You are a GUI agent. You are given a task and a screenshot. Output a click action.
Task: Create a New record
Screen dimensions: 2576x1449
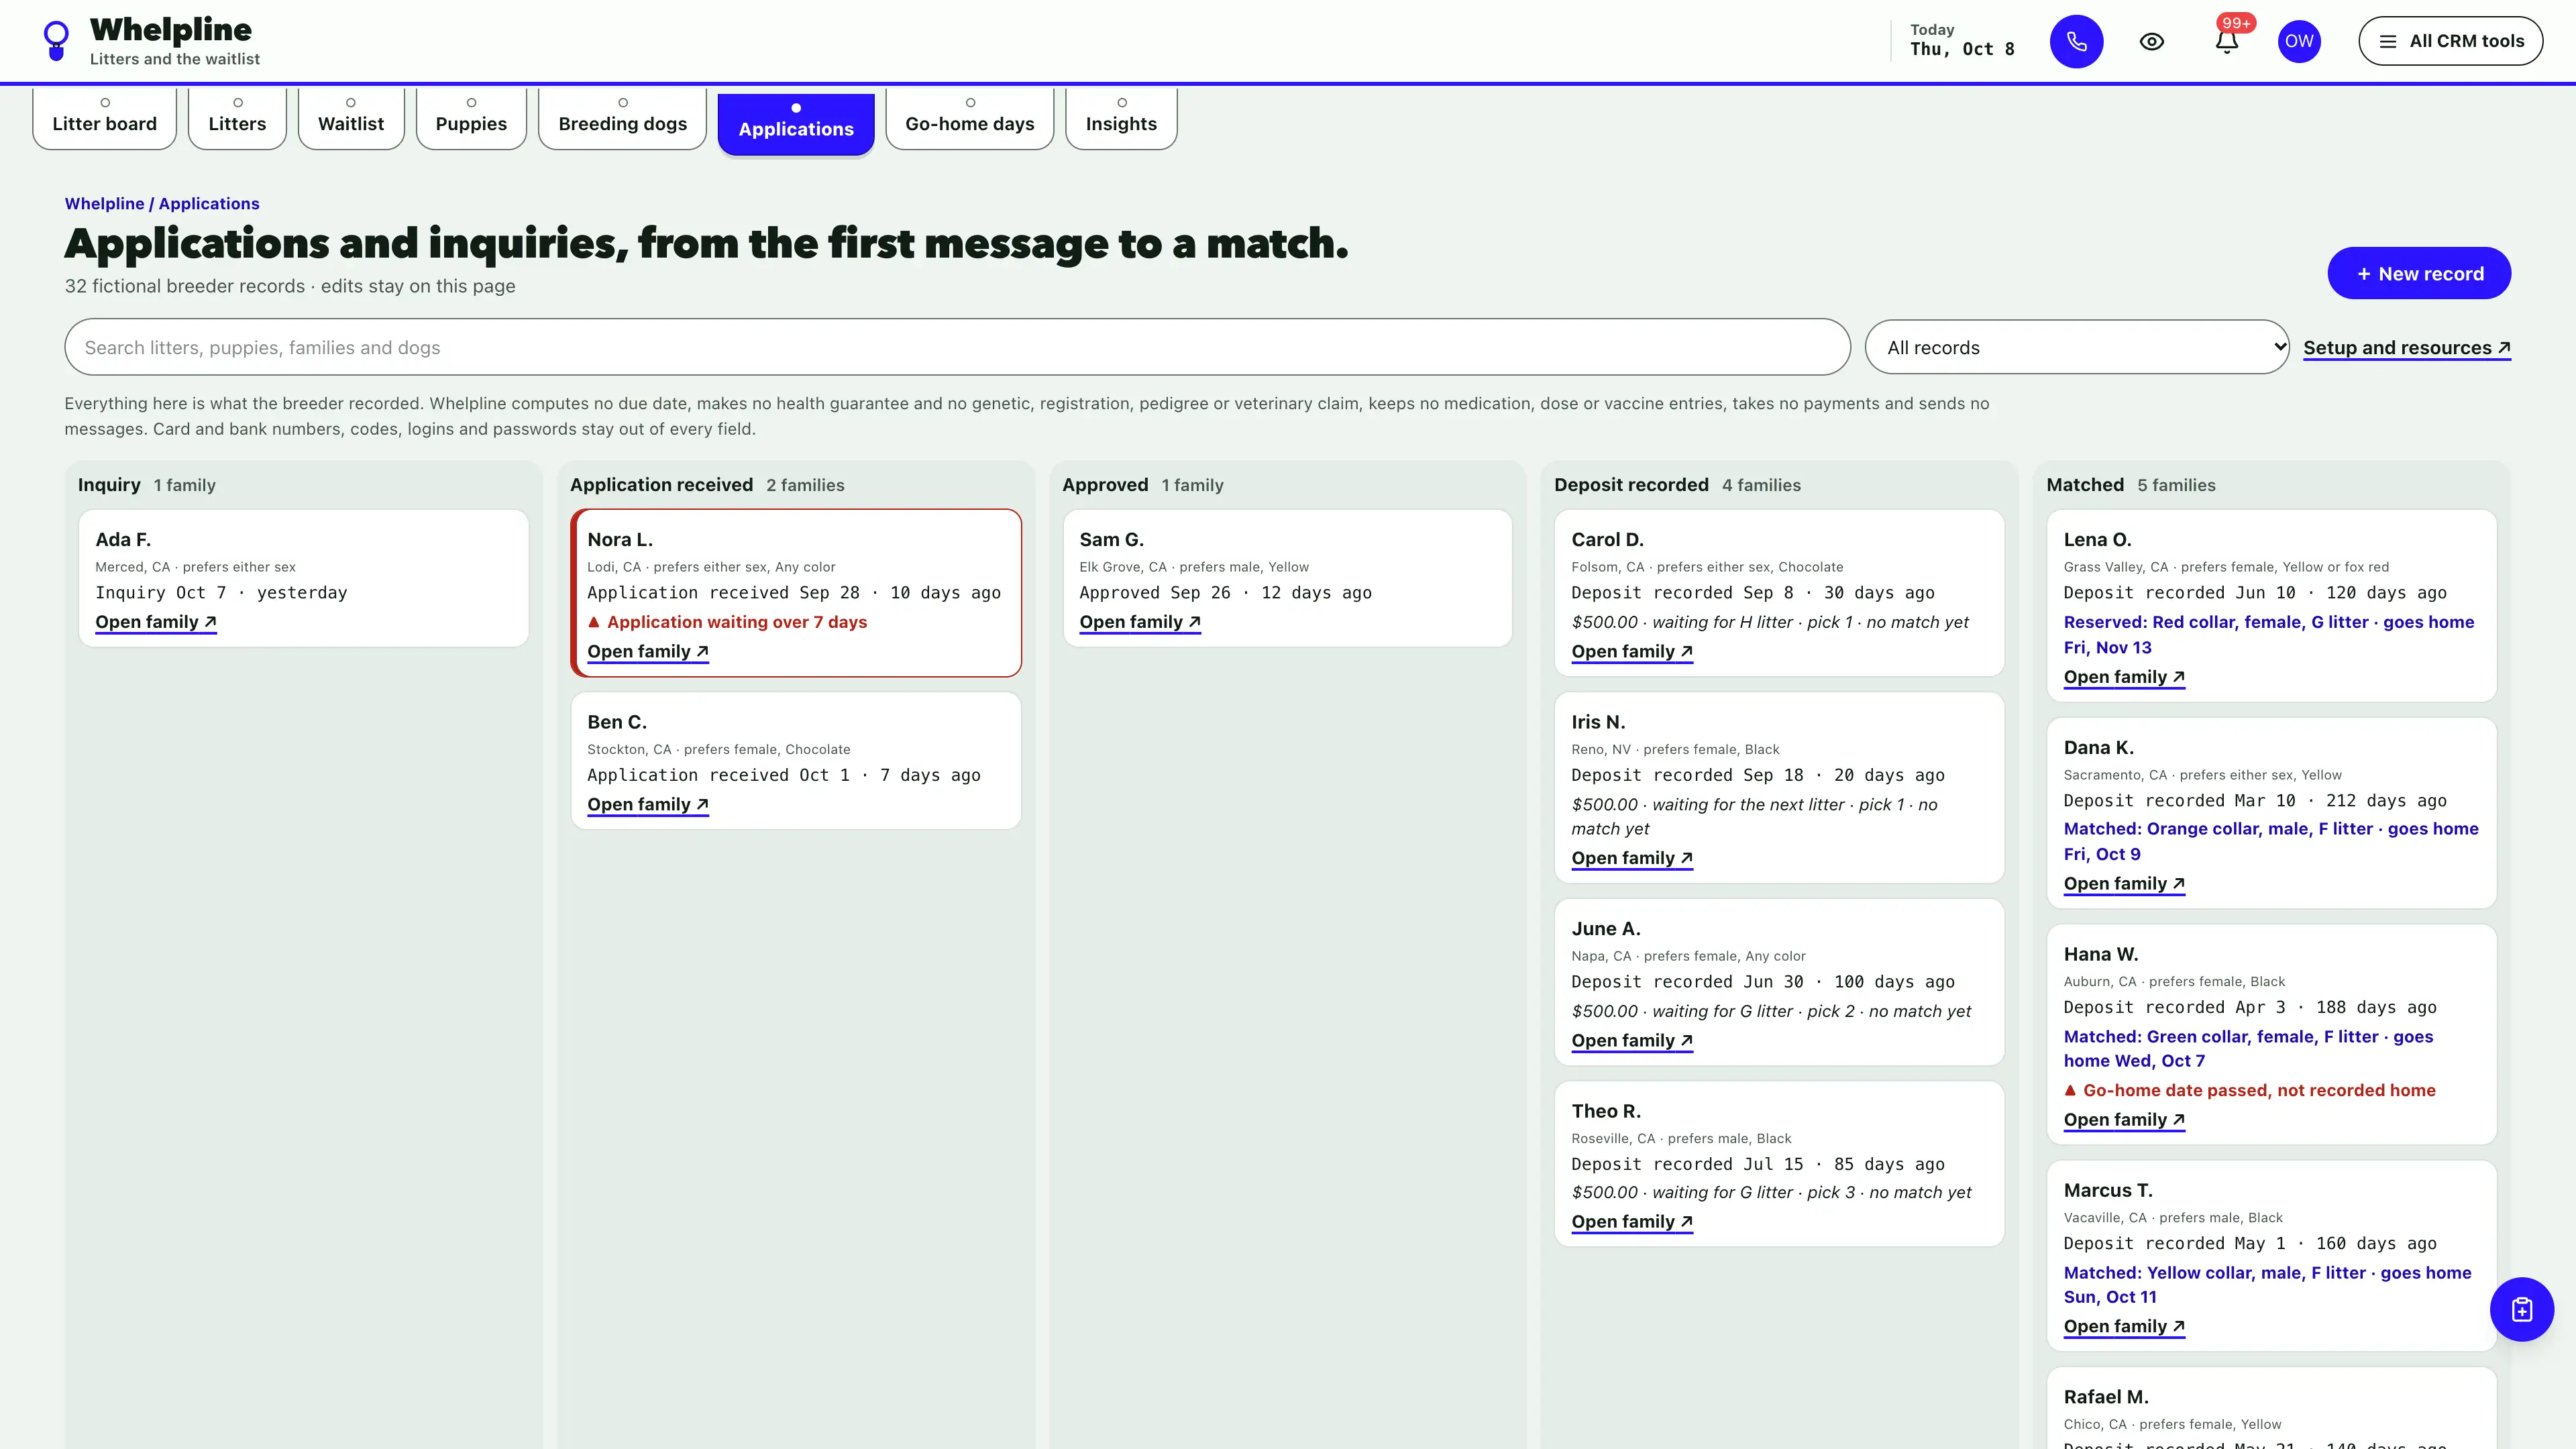[x=2419, y=273]
